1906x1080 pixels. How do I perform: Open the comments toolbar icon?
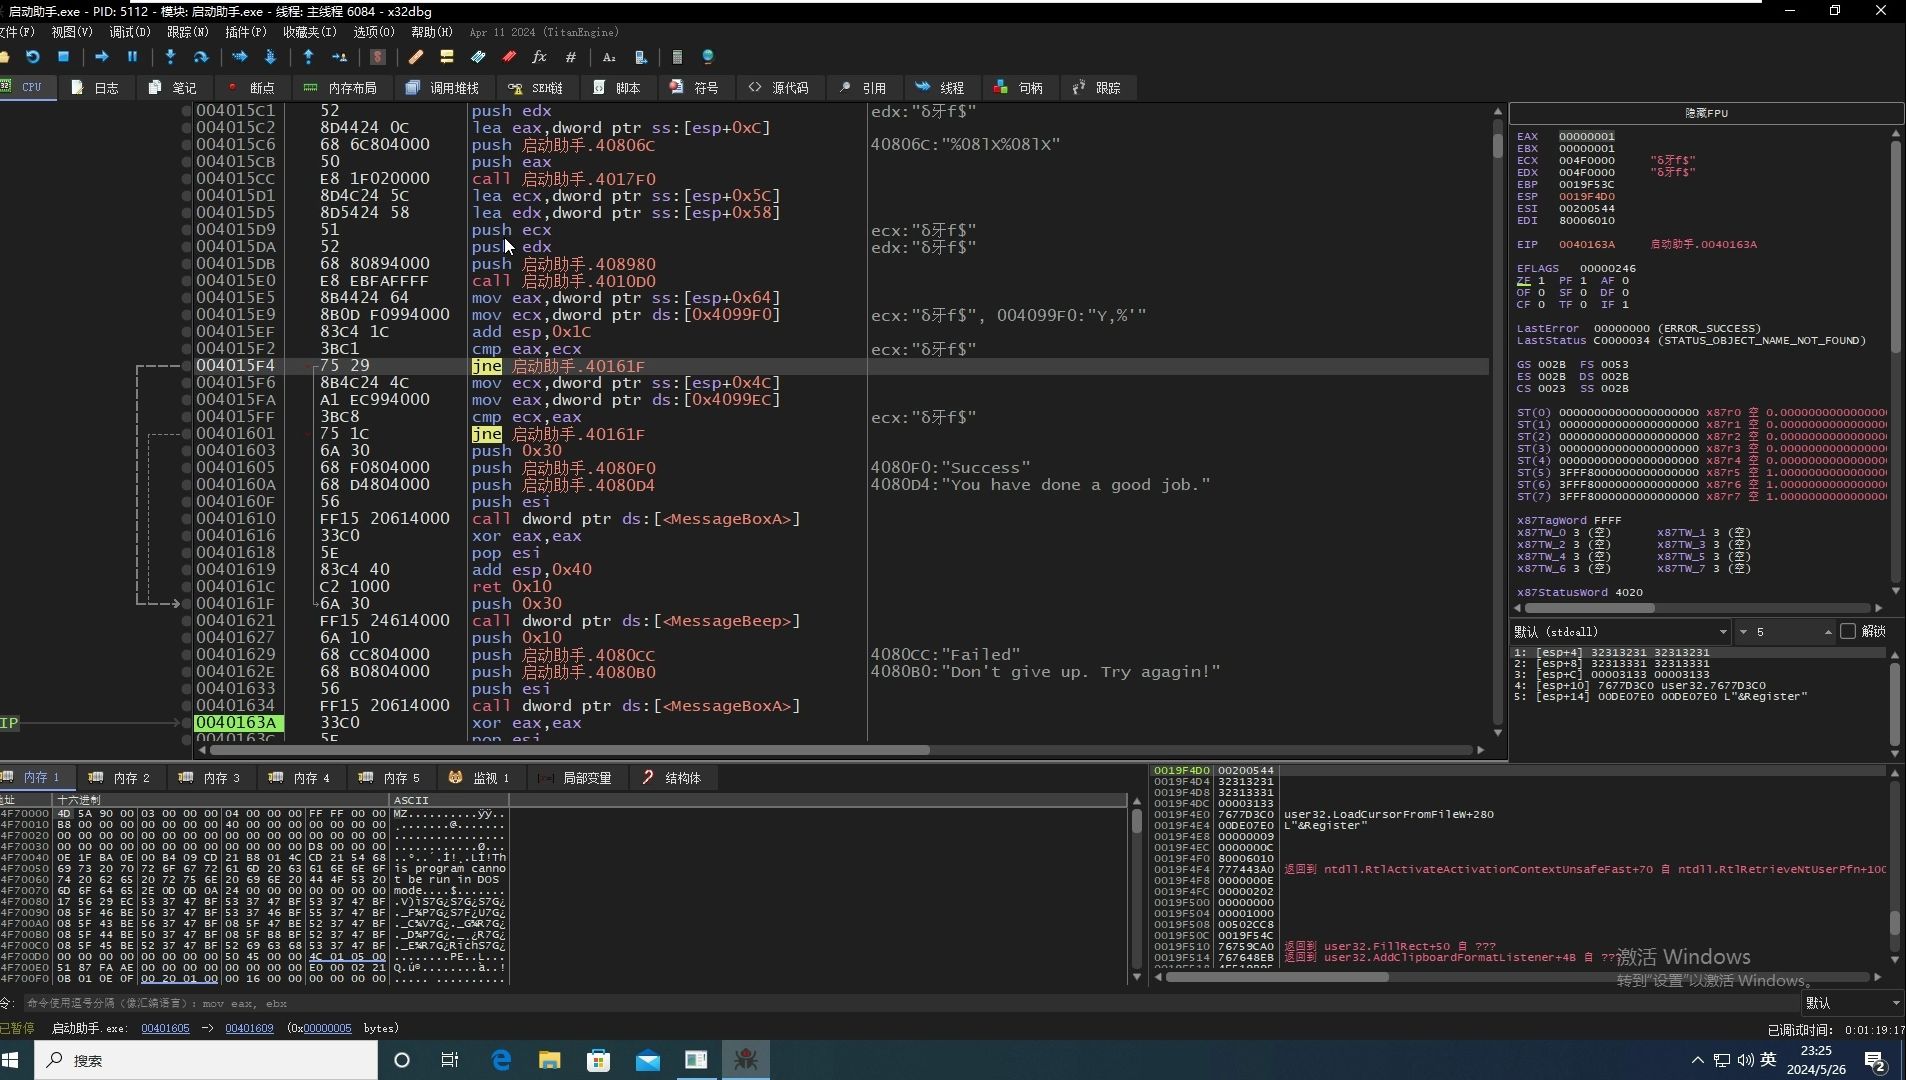447,57
